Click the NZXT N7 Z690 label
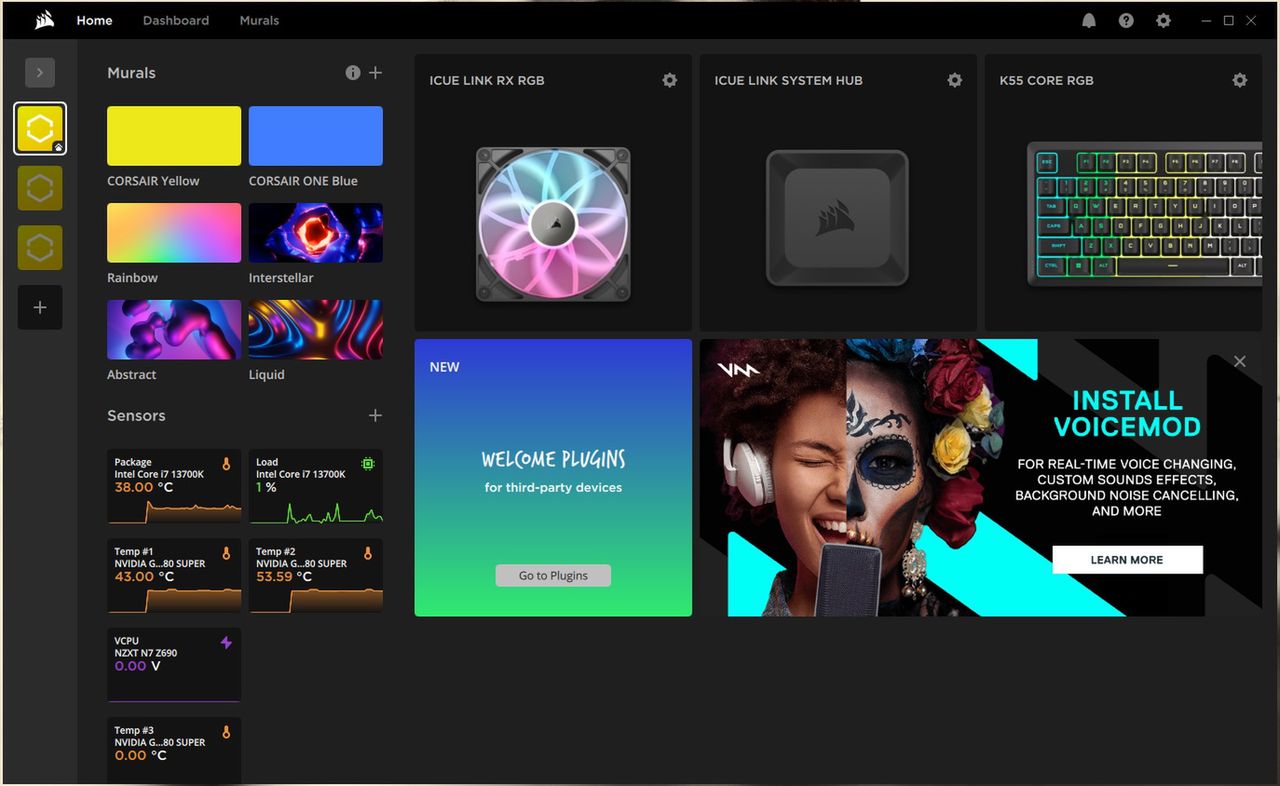The image size is (1280, 786). (x=146, y=653)
